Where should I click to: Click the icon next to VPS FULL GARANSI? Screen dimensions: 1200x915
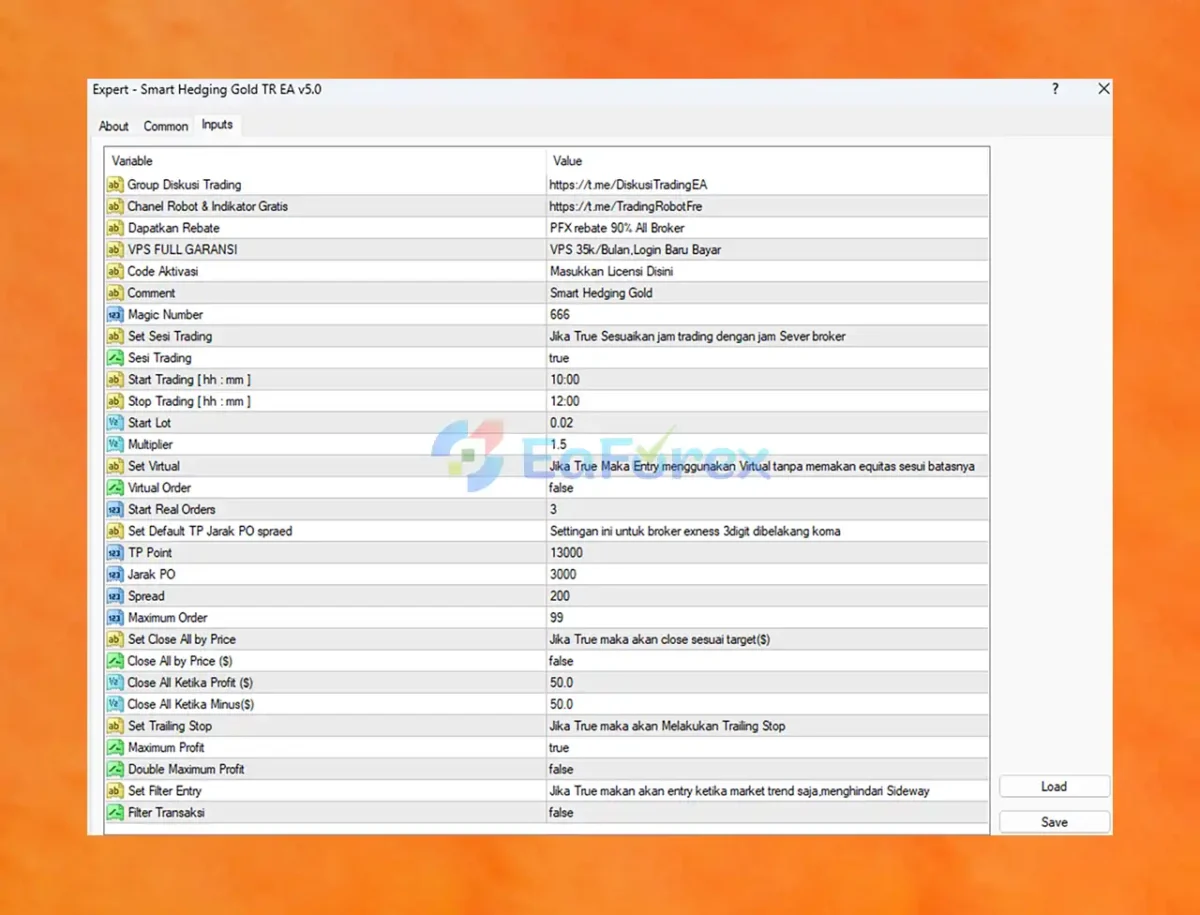pyautogui.click(x=114, y=250)
